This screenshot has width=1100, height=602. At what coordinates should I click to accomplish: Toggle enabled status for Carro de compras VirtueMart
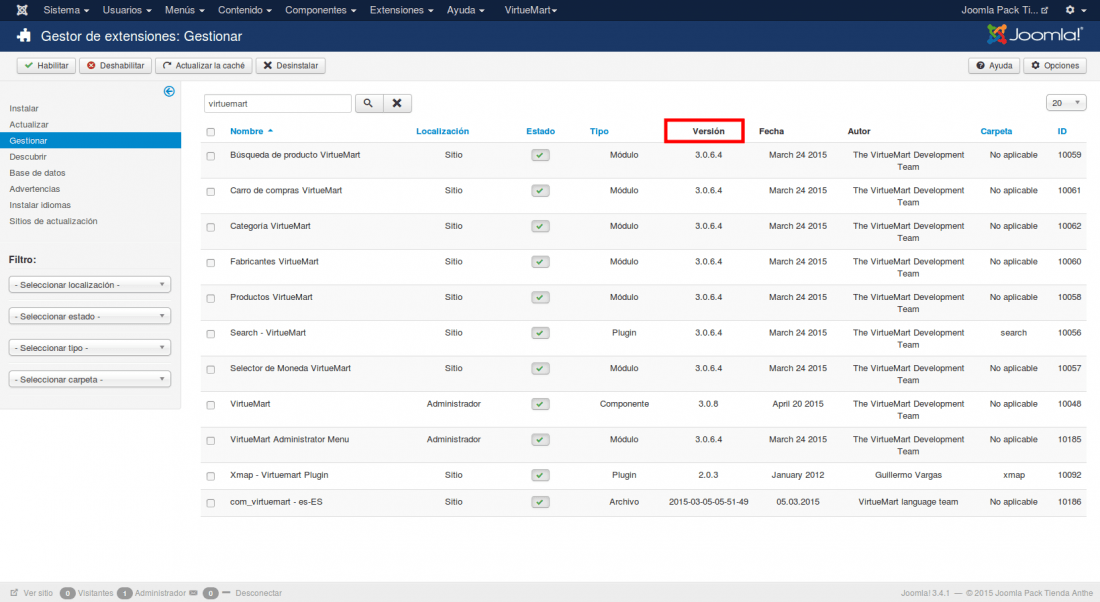click(540, 191)
